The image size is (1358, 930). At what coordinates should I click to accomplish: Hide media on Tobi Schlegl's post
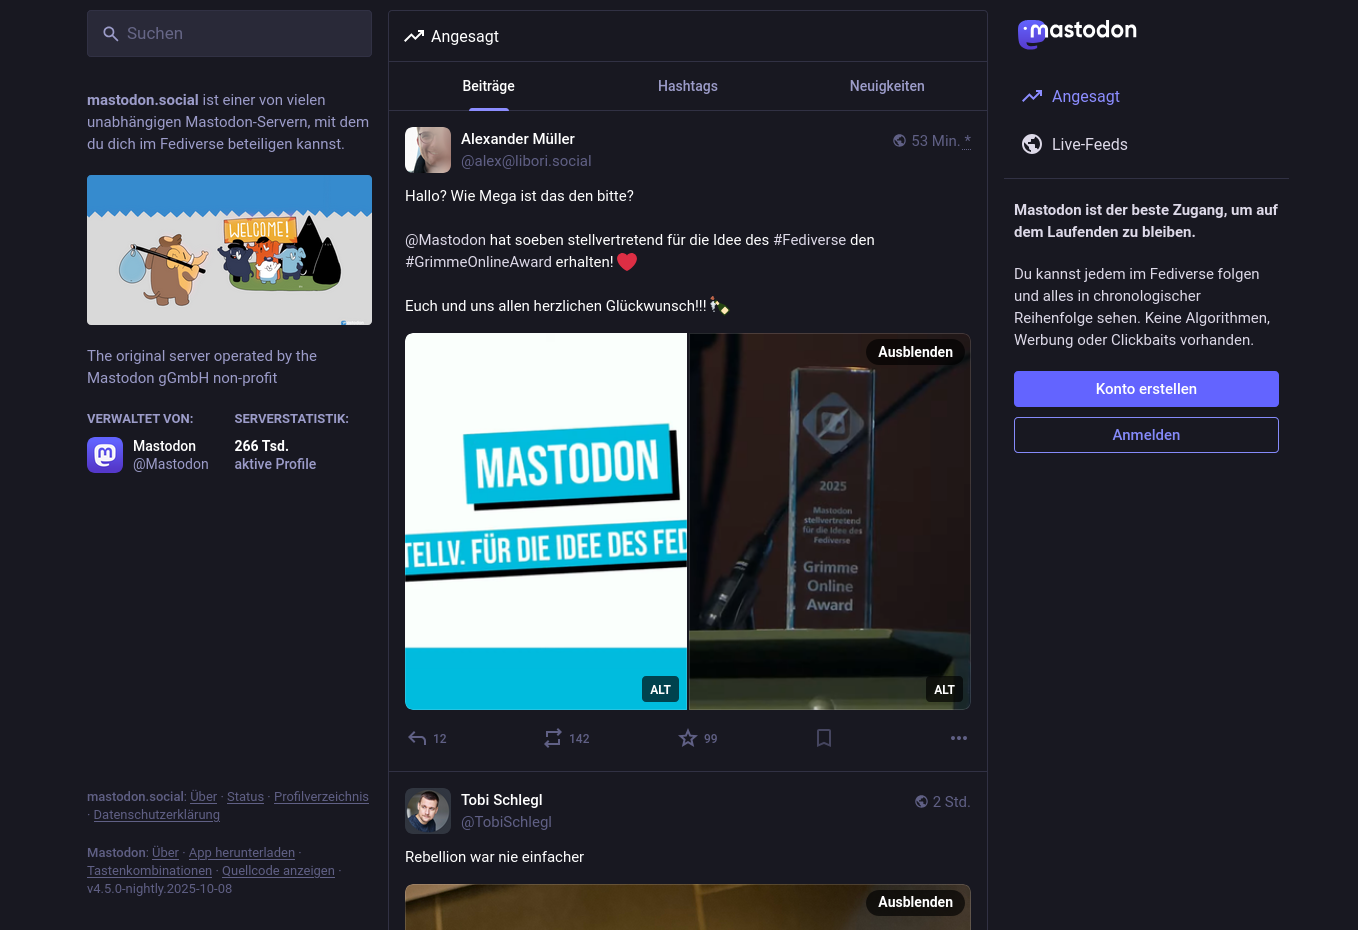(915, 902)
